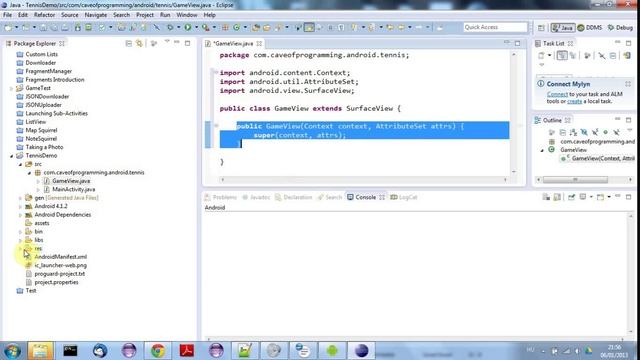Click the New Java Class green icon

tap(236, 27)
